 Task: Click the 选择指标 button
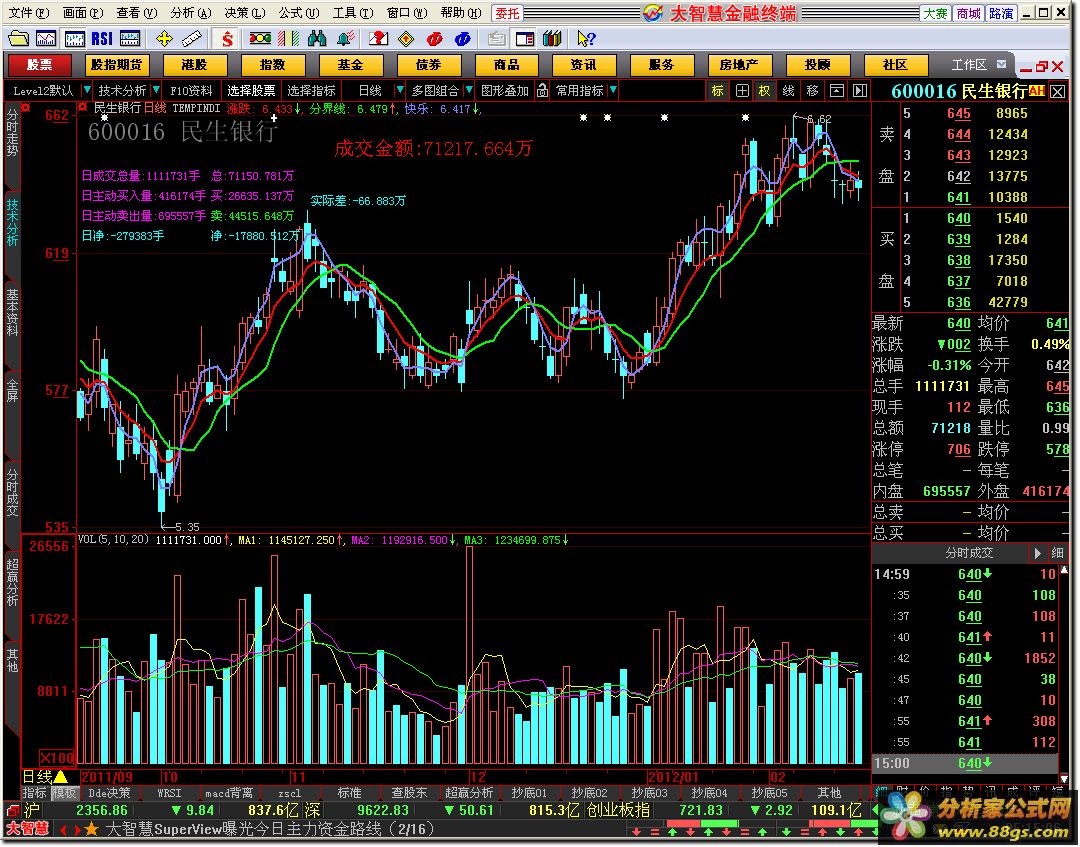pyautogui.click(x=311, y=90)
